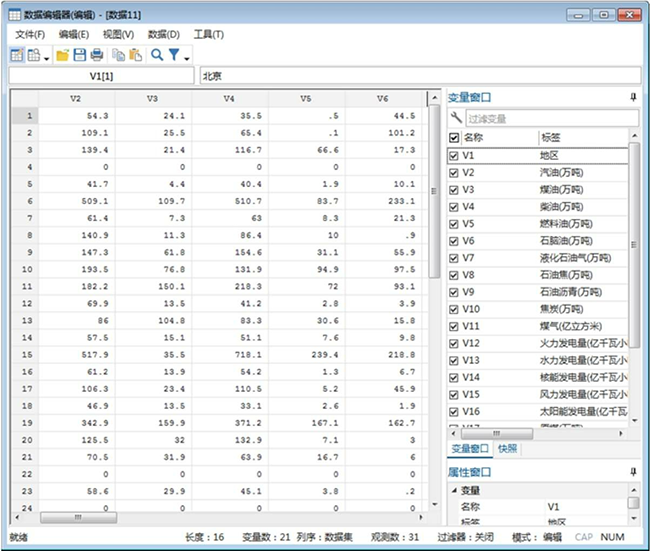
Task: Toggle the select-all checkbox next to 名称
Action: (454, 138)
